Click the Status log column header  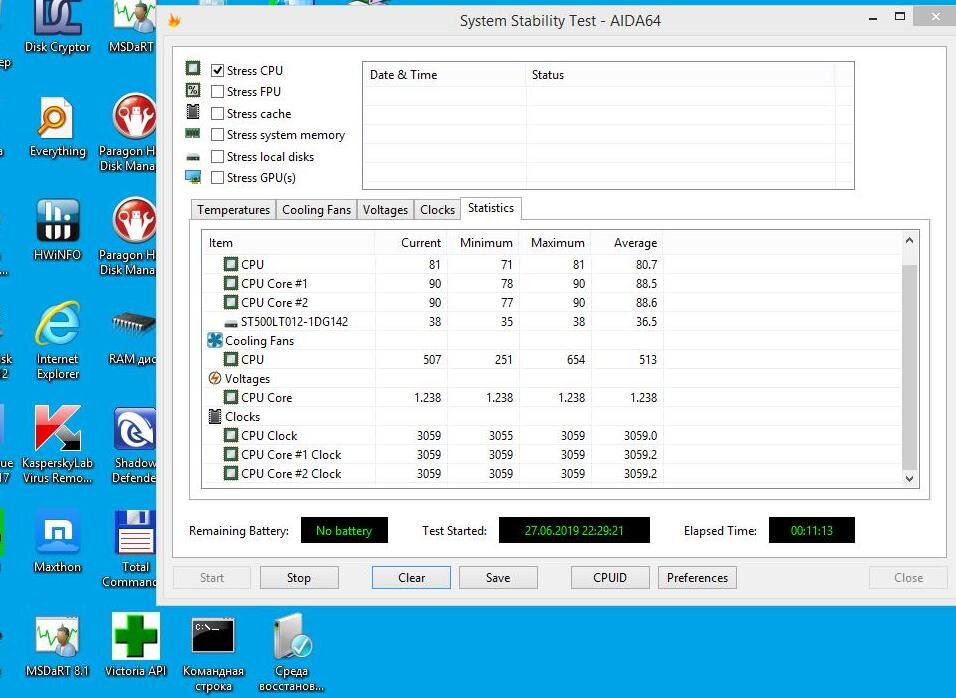(x=680, y=75)
